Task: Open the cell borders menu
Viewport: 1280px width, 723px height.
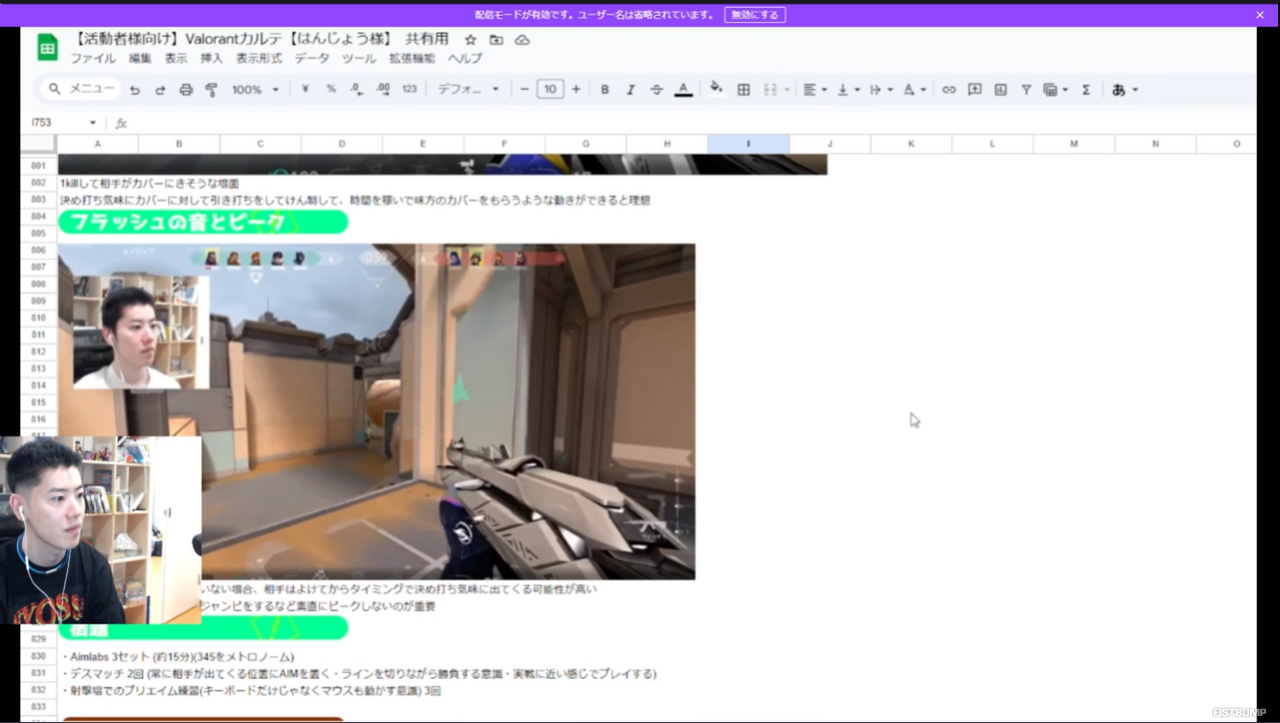Action: pyautogui.click(x=744, y=89)
